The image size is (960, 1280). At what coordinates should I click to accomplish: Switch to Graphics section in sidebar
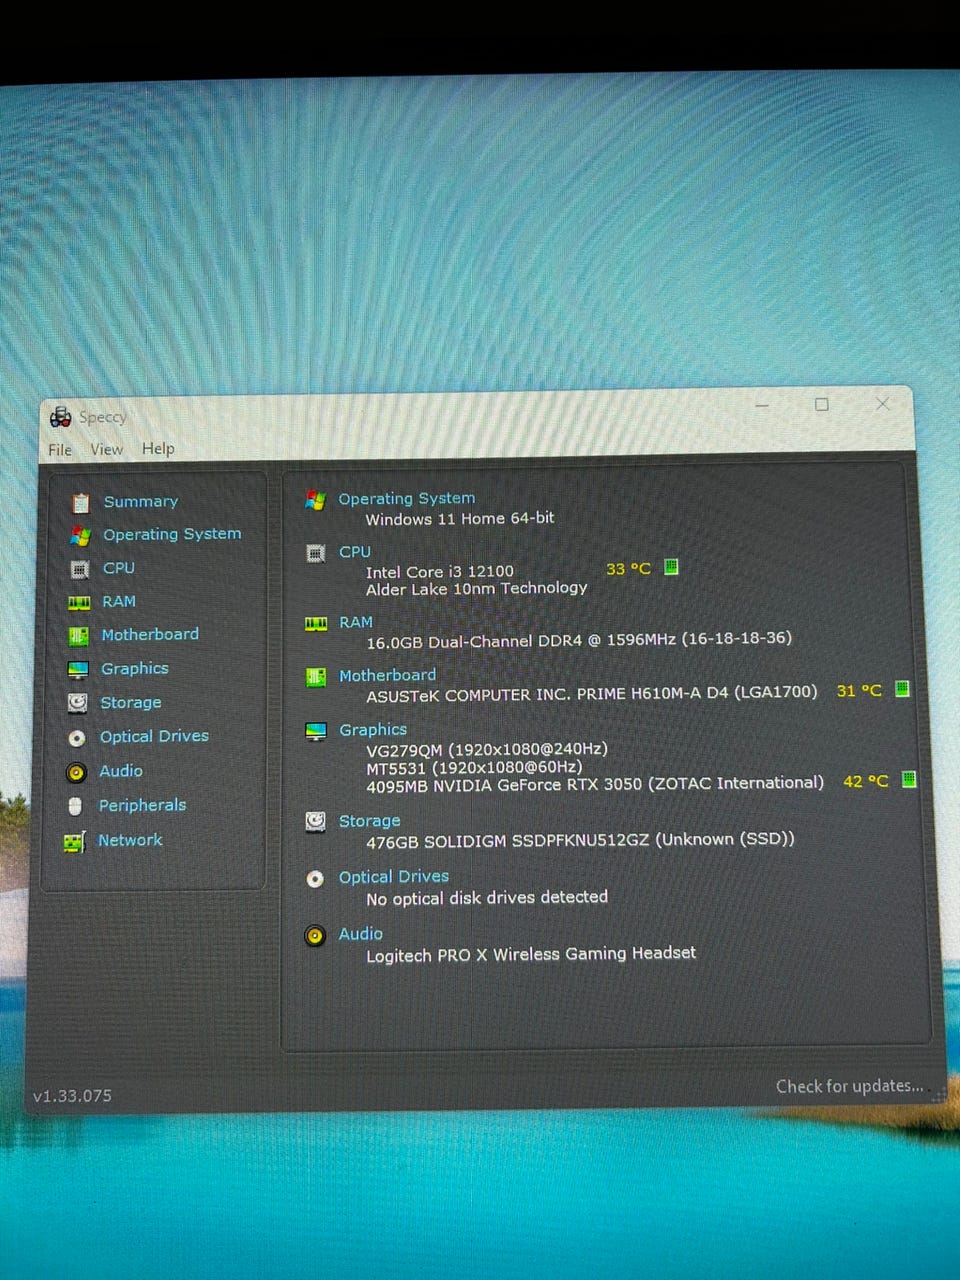134,668
